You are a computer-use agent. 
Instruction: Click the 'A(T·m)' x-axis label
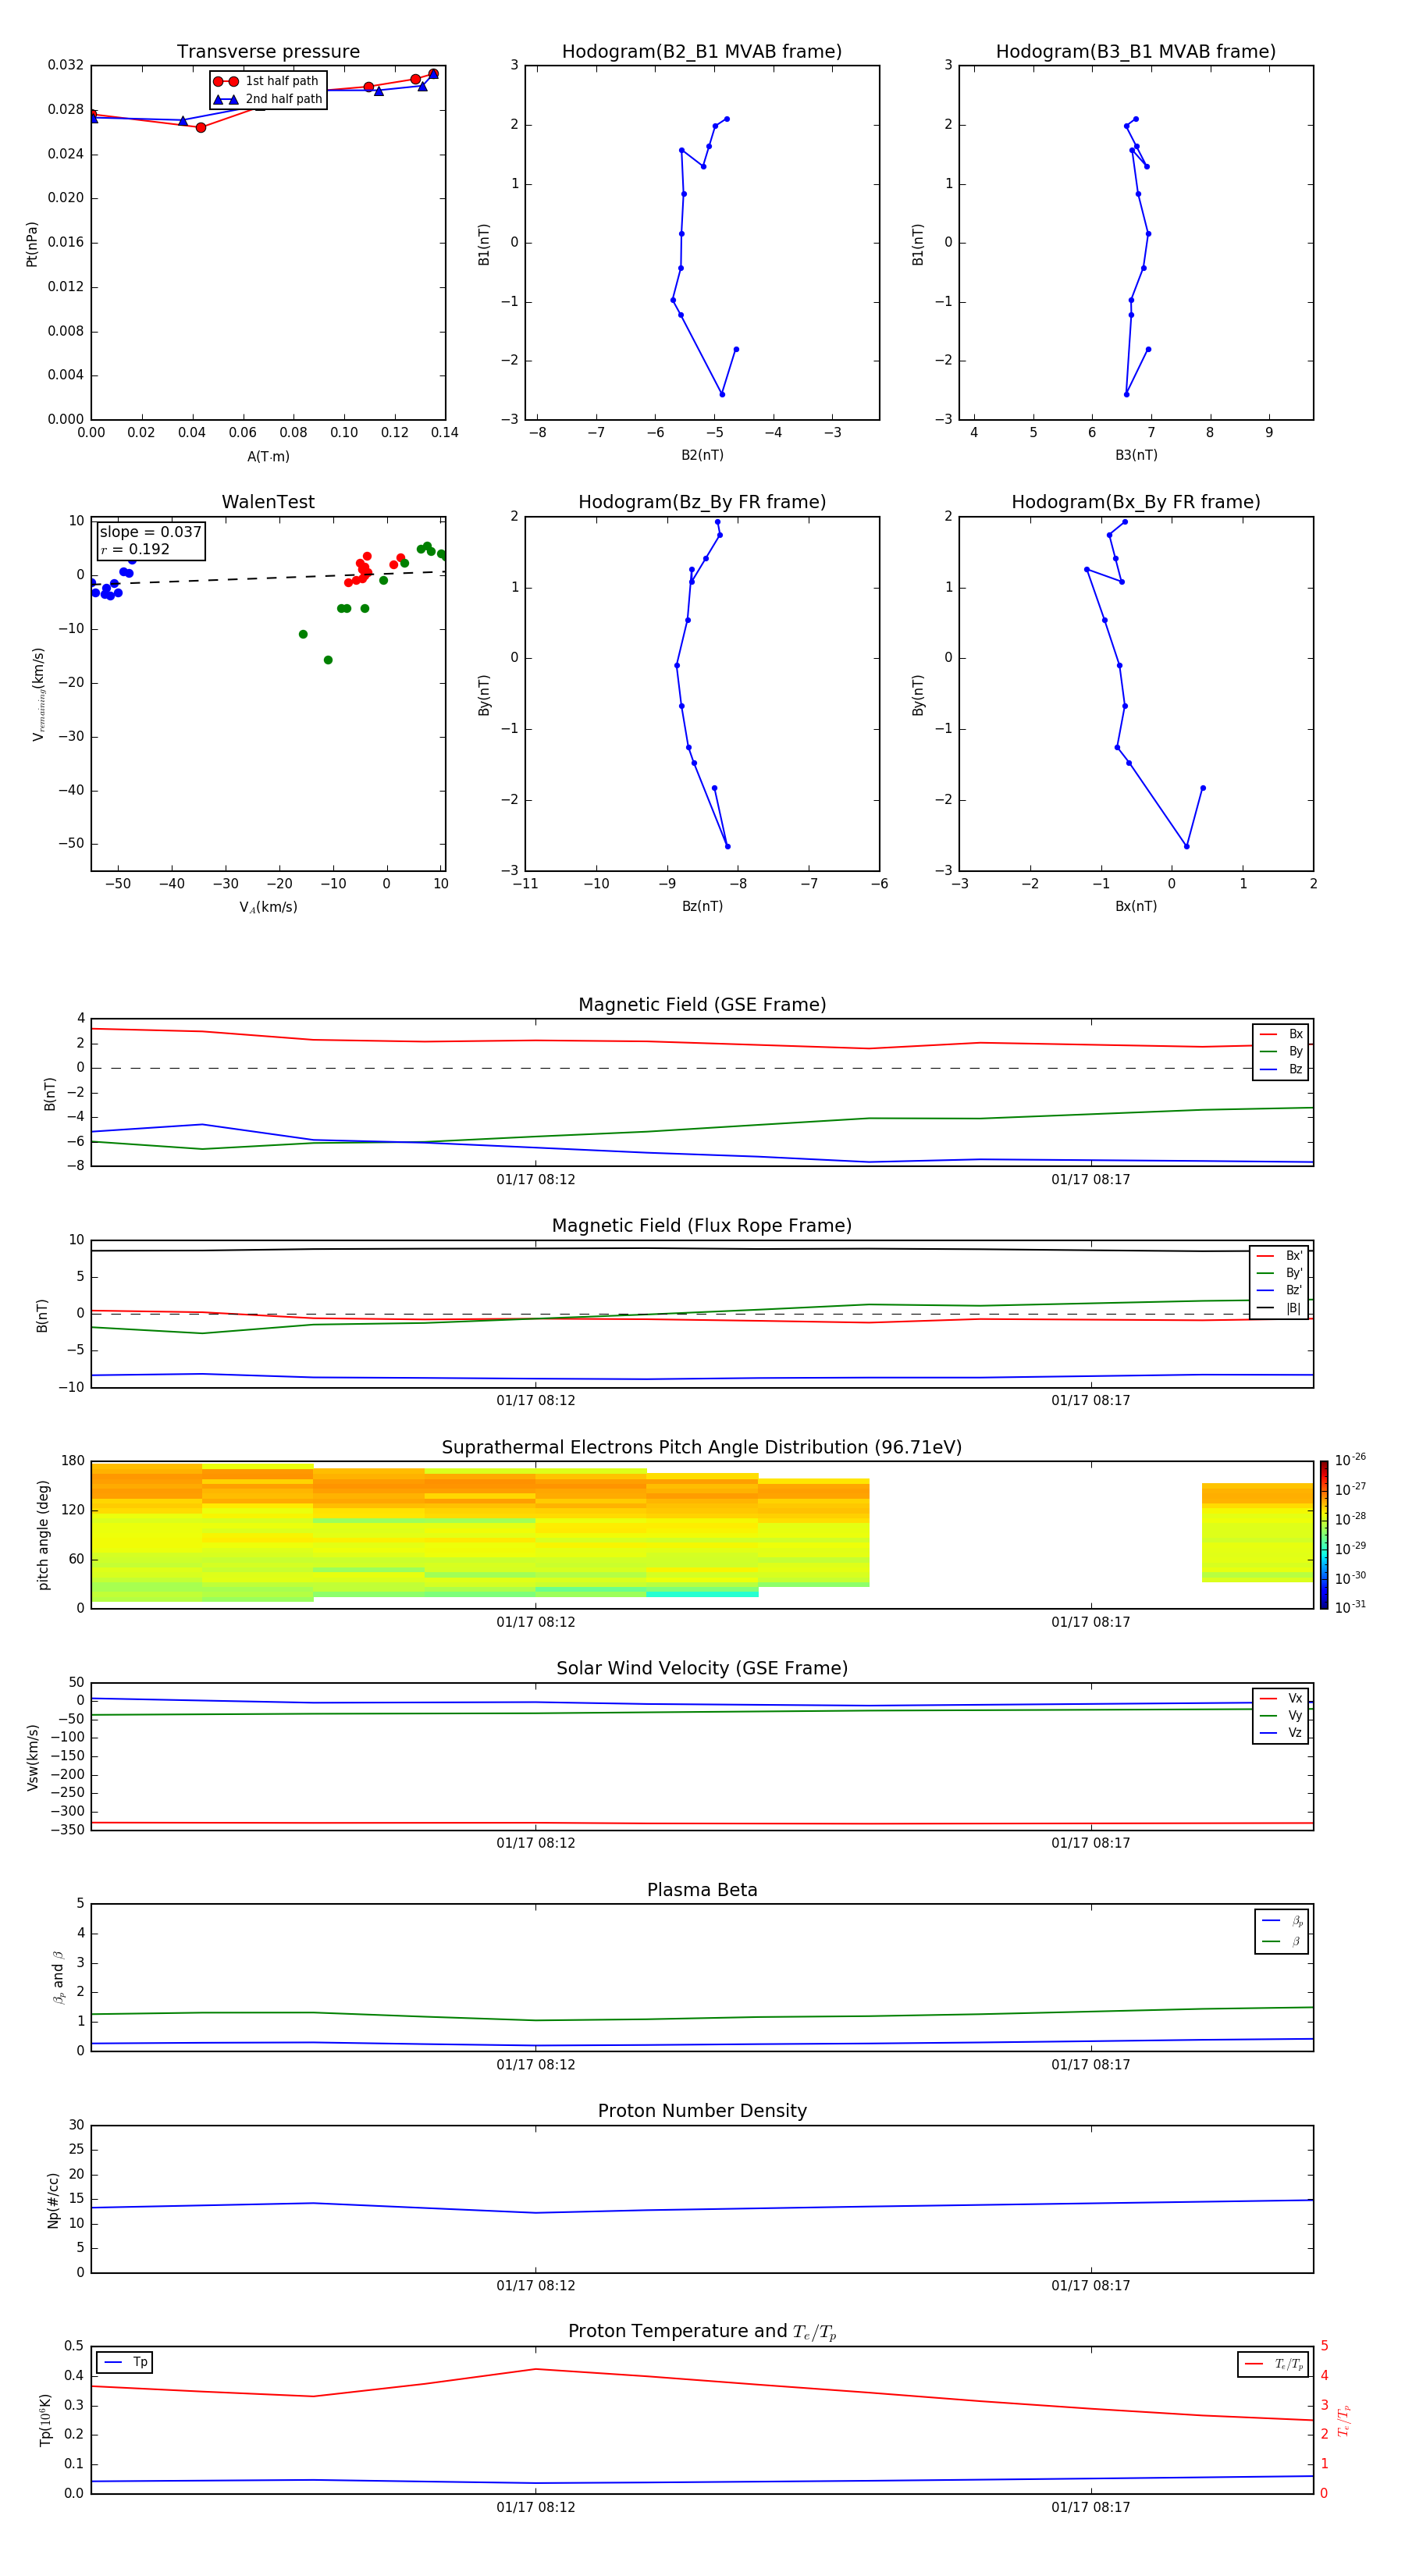[268, 457]
